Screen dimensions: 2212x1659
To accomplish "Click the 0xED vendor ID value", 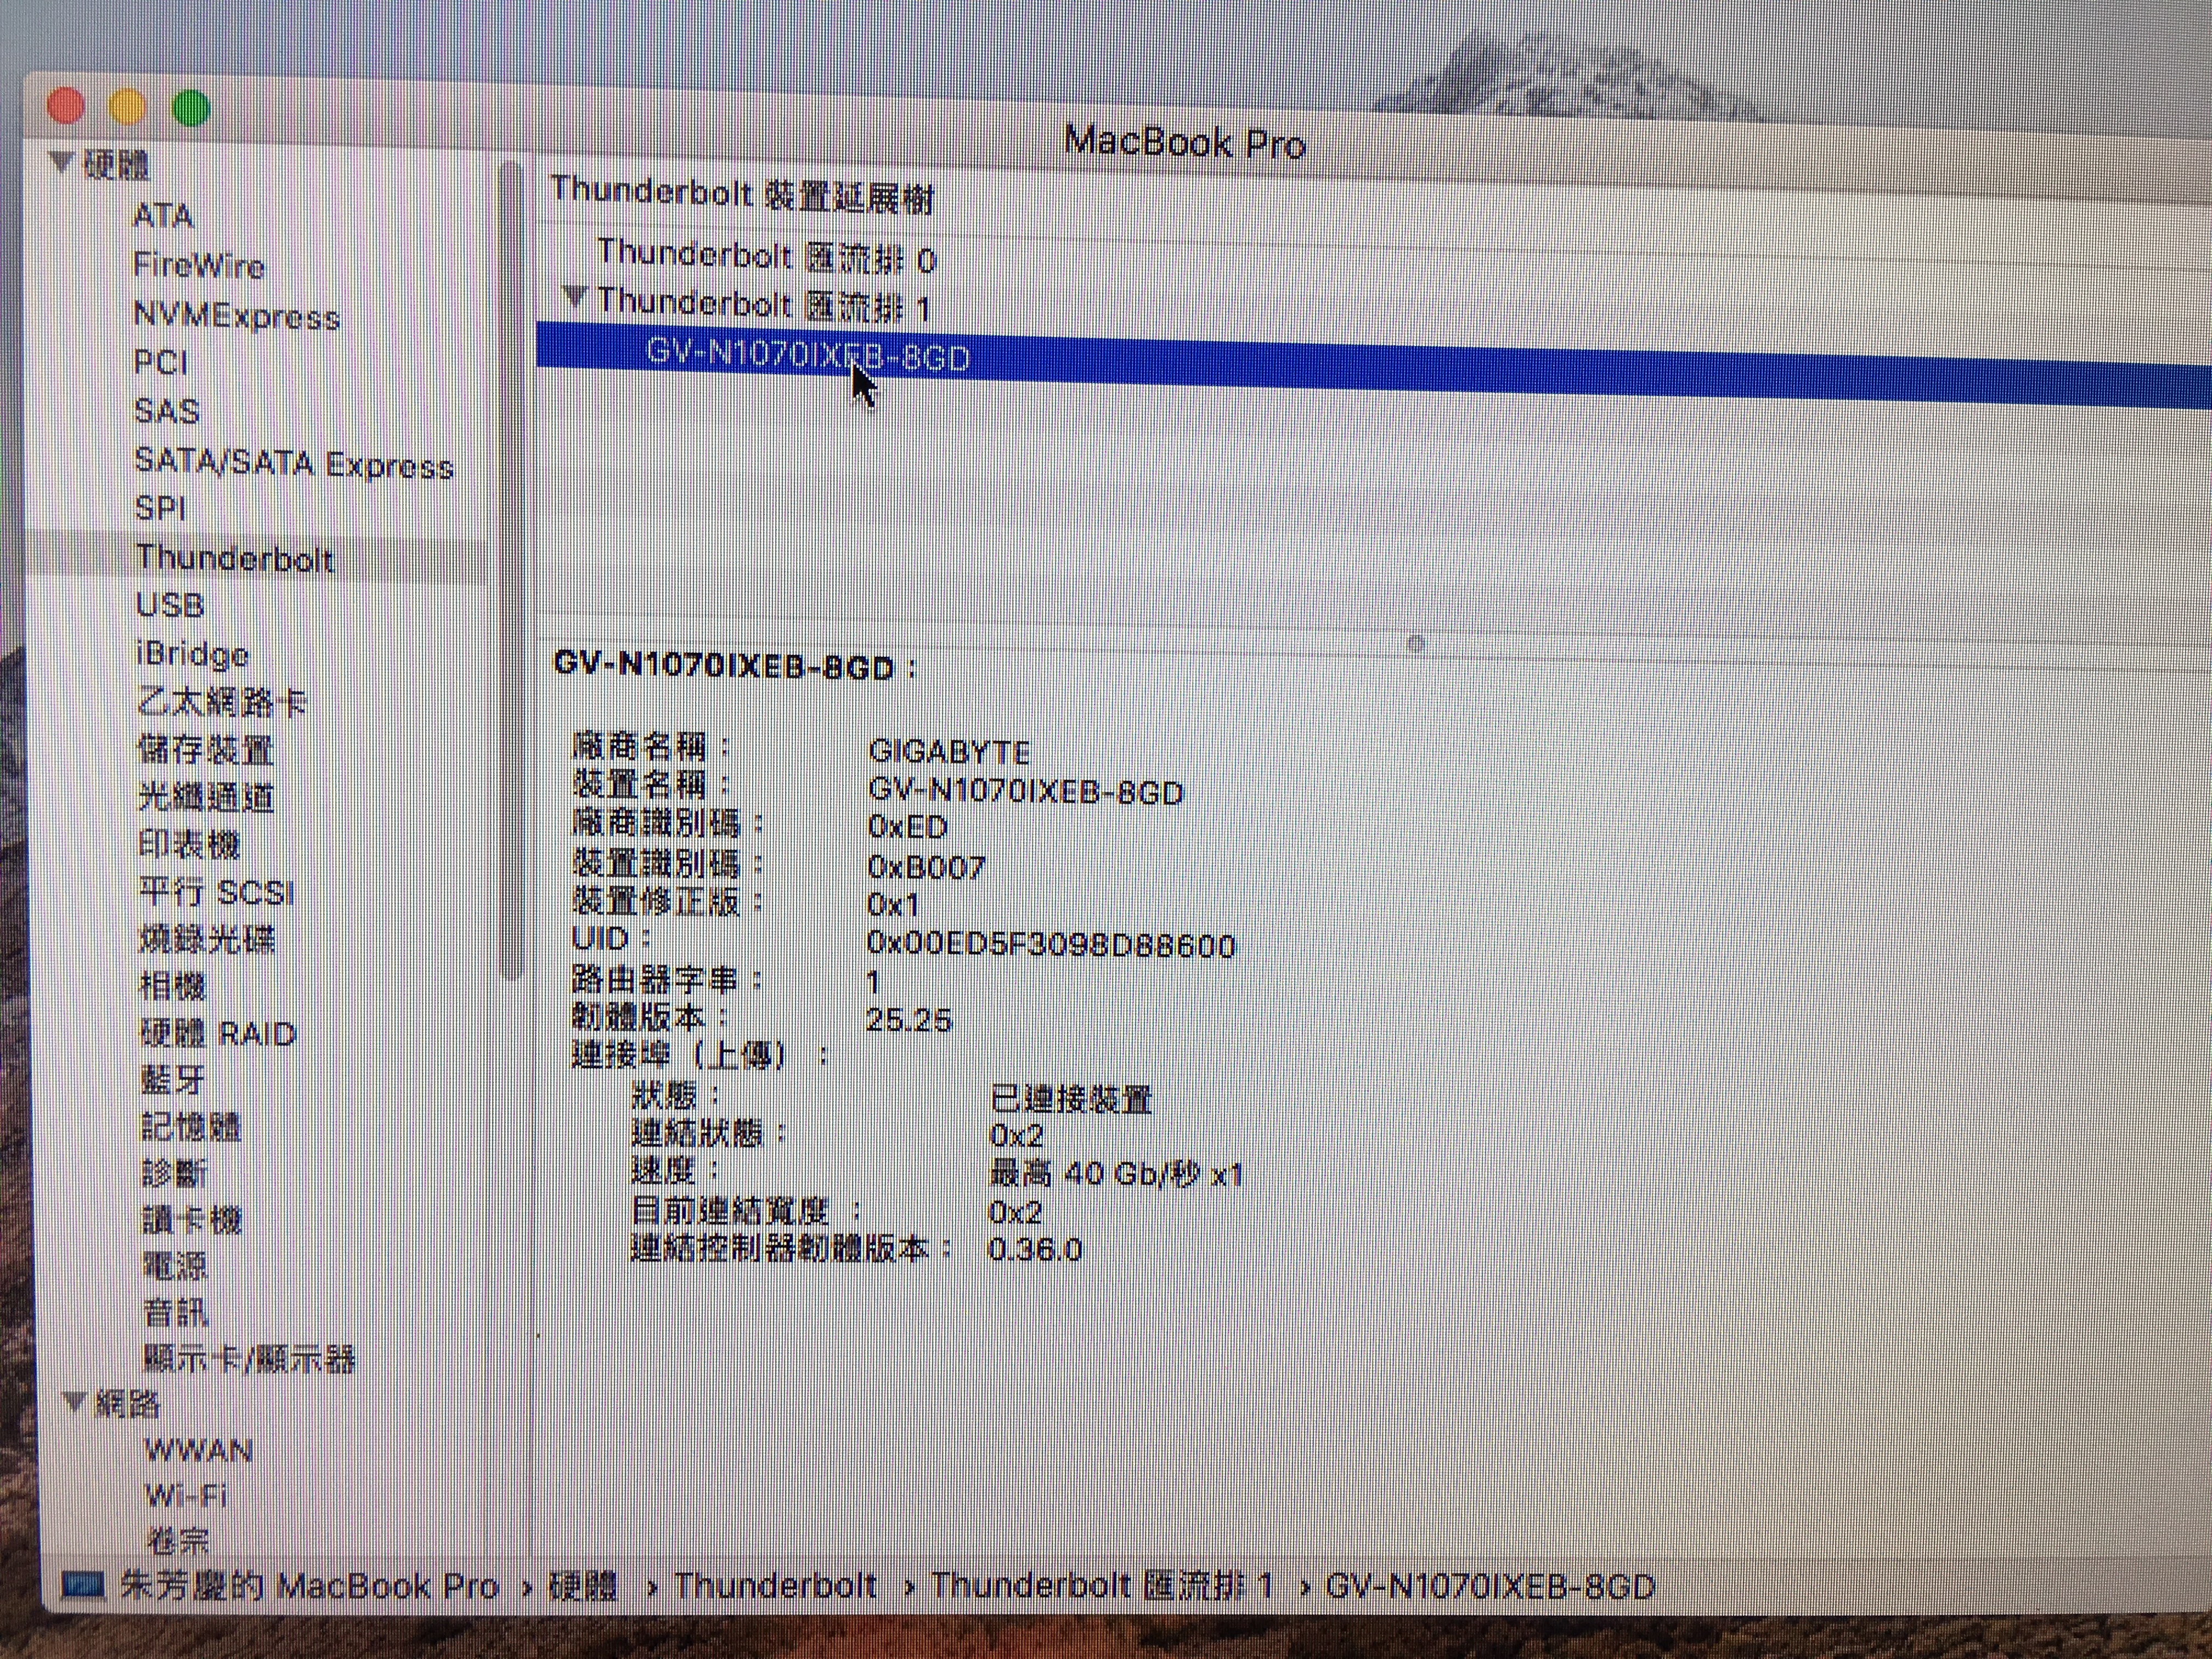I will 907,827.
